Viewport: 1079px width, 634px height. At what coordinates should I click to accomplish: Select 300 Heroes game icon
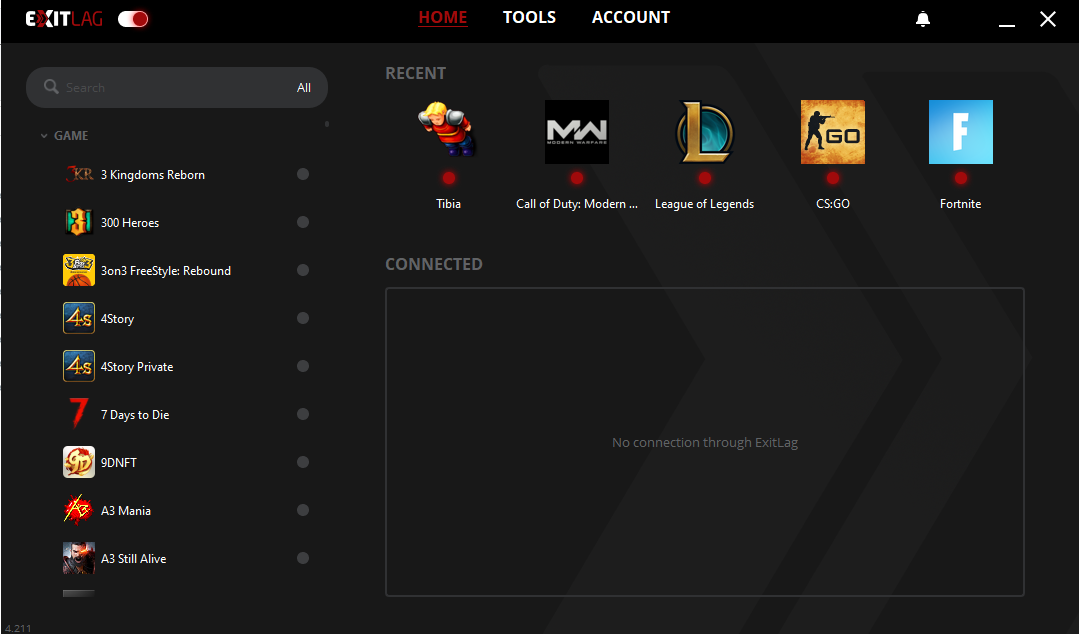[x=79, y=222]
